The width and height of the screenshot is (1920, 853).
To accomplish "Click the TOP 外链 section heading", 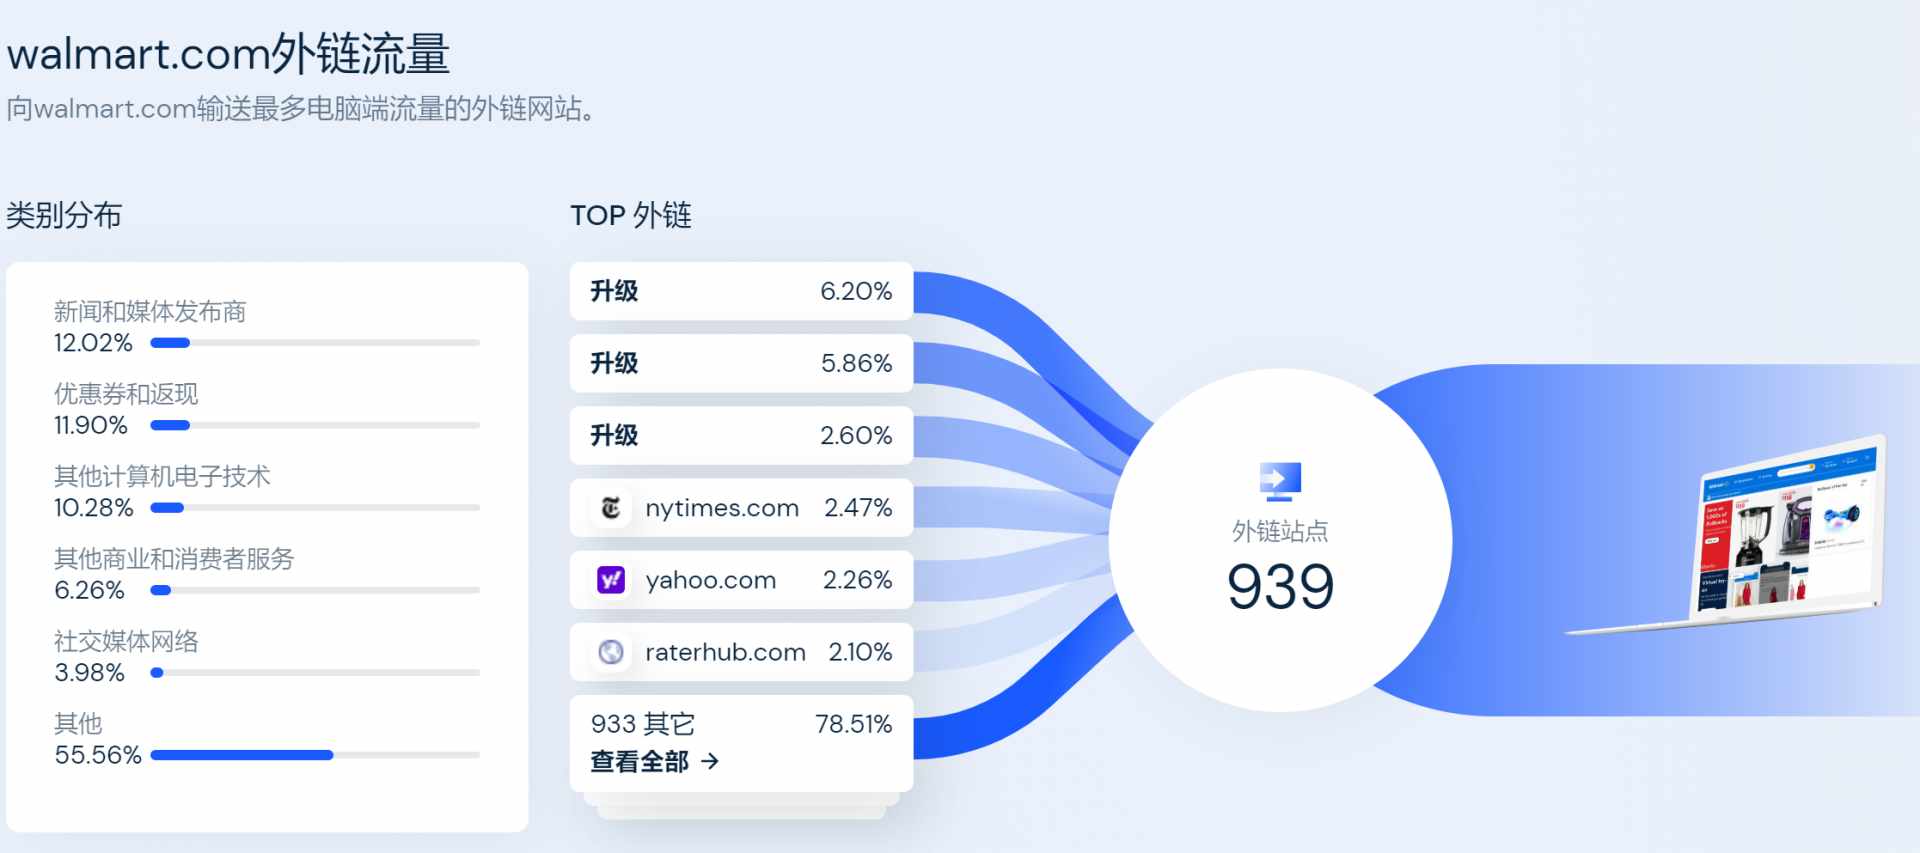I will pyautogui.click(x=631, y=215).
